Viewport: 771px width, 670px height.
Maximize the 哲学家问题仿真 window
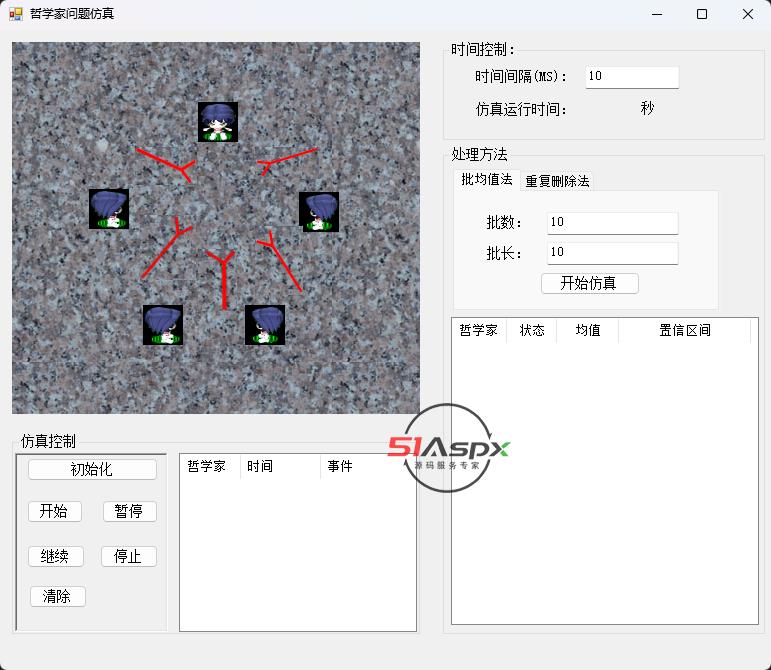click(702, 14)
